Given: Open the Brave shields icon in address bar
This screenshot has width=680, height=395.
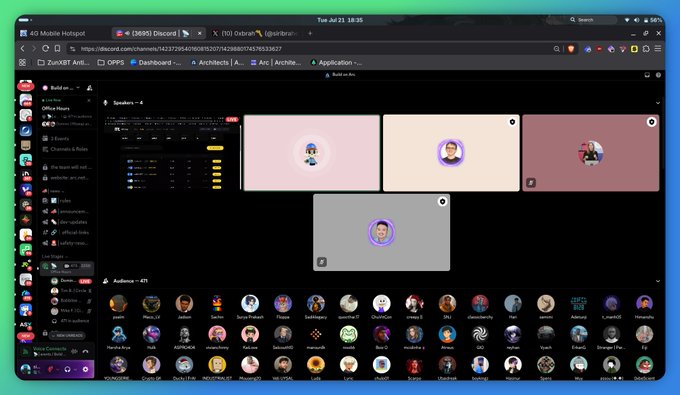Looking at the screenshot, I should click(x=571, y=49).
